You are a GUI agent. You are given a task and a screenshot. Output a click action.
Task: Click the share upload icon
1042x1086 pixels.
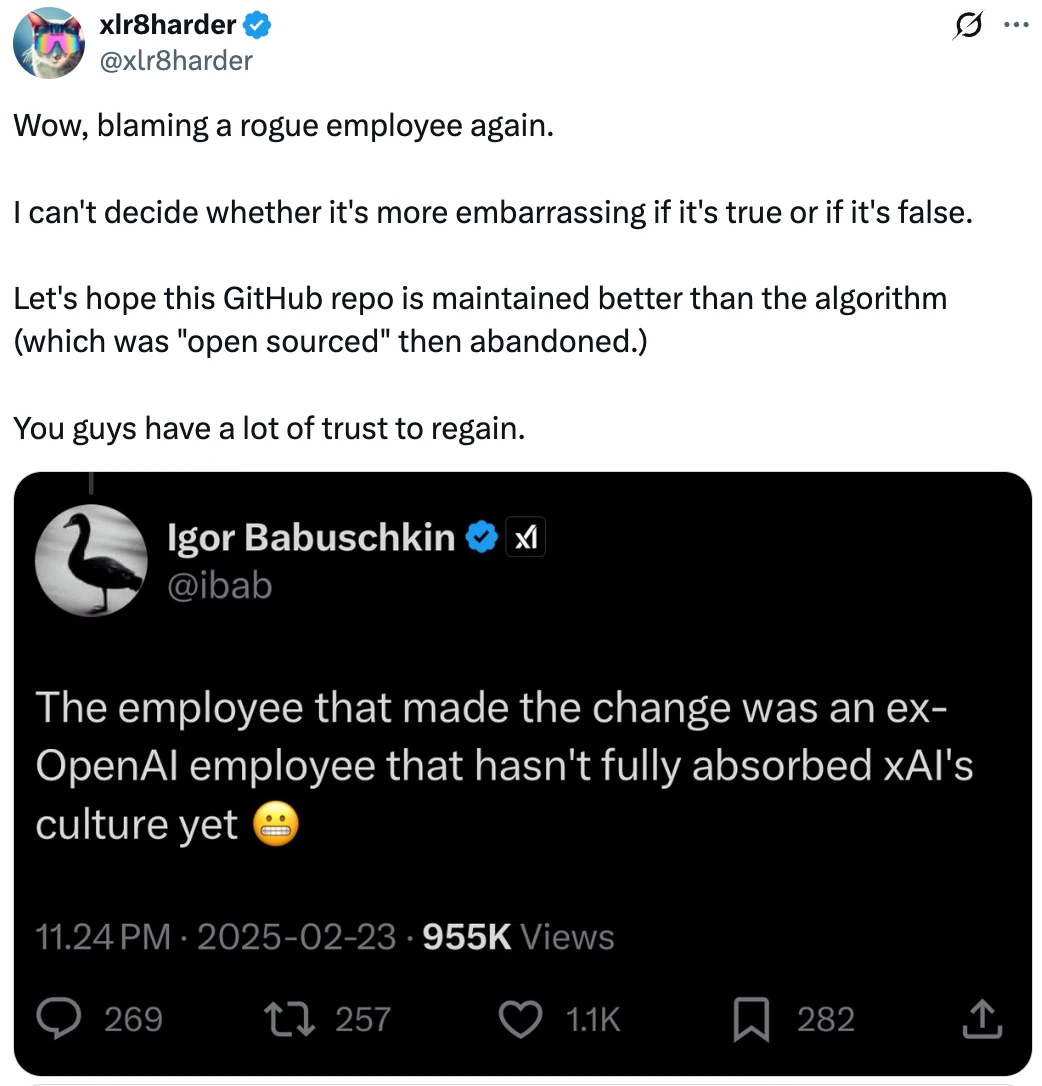[x=982, y=1018]
